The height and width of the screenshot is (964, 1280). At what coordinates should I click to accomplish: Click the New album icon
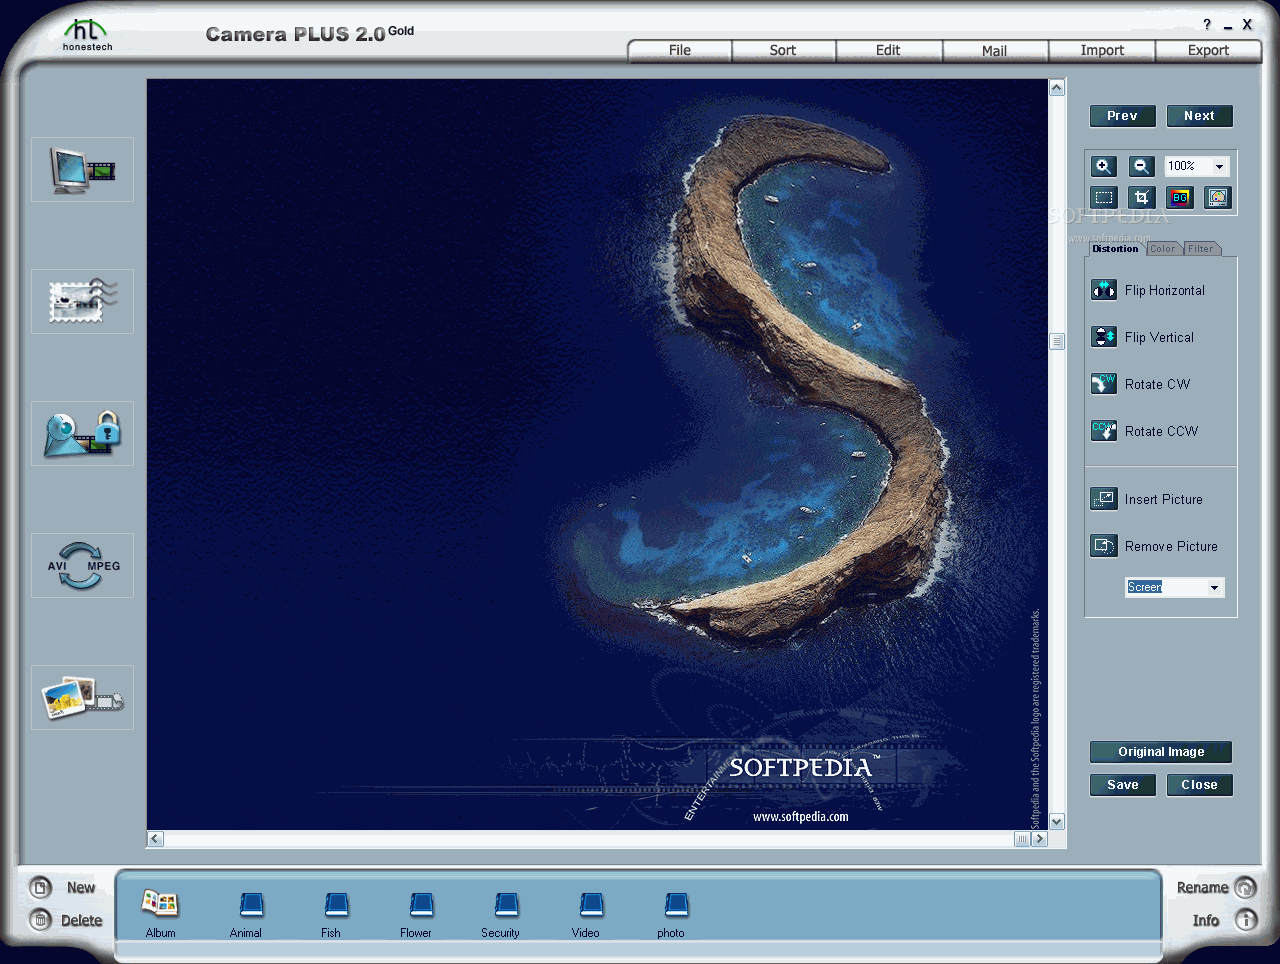41,887
